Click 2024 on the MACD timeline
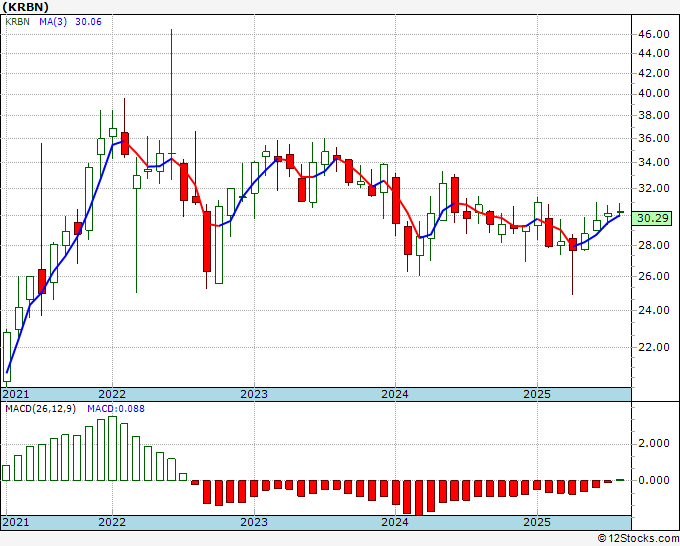Viewport: 680px width, 546px height. 395,522
